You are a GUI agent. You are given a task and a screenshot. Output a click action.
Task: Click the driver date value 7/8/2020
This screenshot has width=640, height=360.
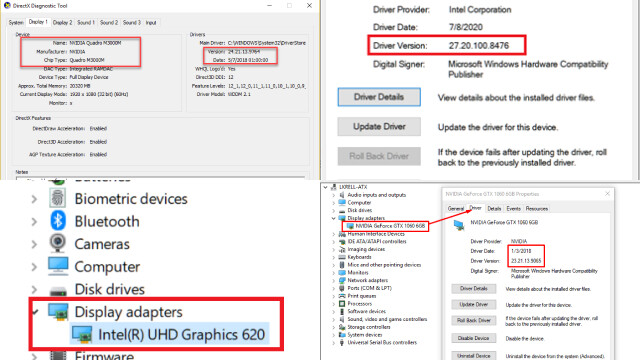click(x=466, y=27)
